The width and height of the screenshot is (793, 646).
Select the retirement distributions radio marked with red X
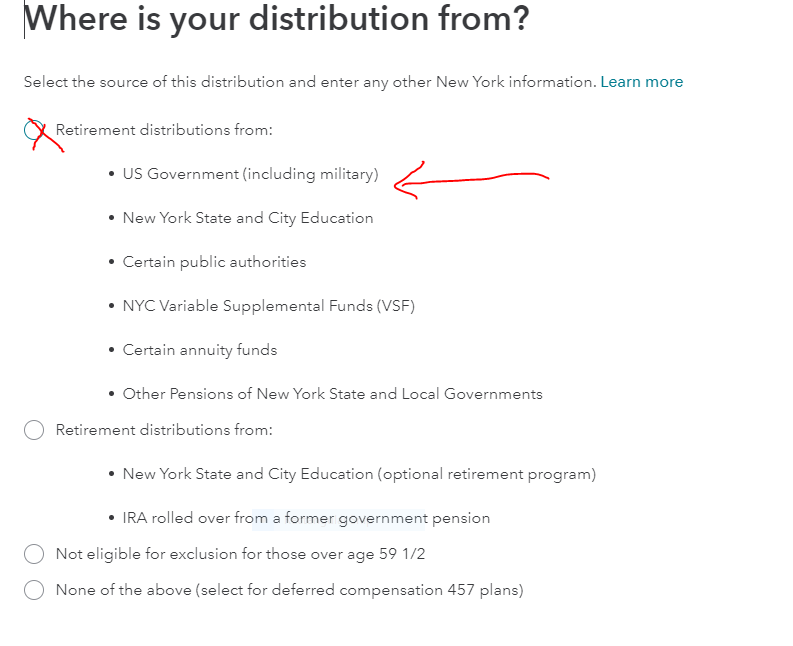[34, 130]
